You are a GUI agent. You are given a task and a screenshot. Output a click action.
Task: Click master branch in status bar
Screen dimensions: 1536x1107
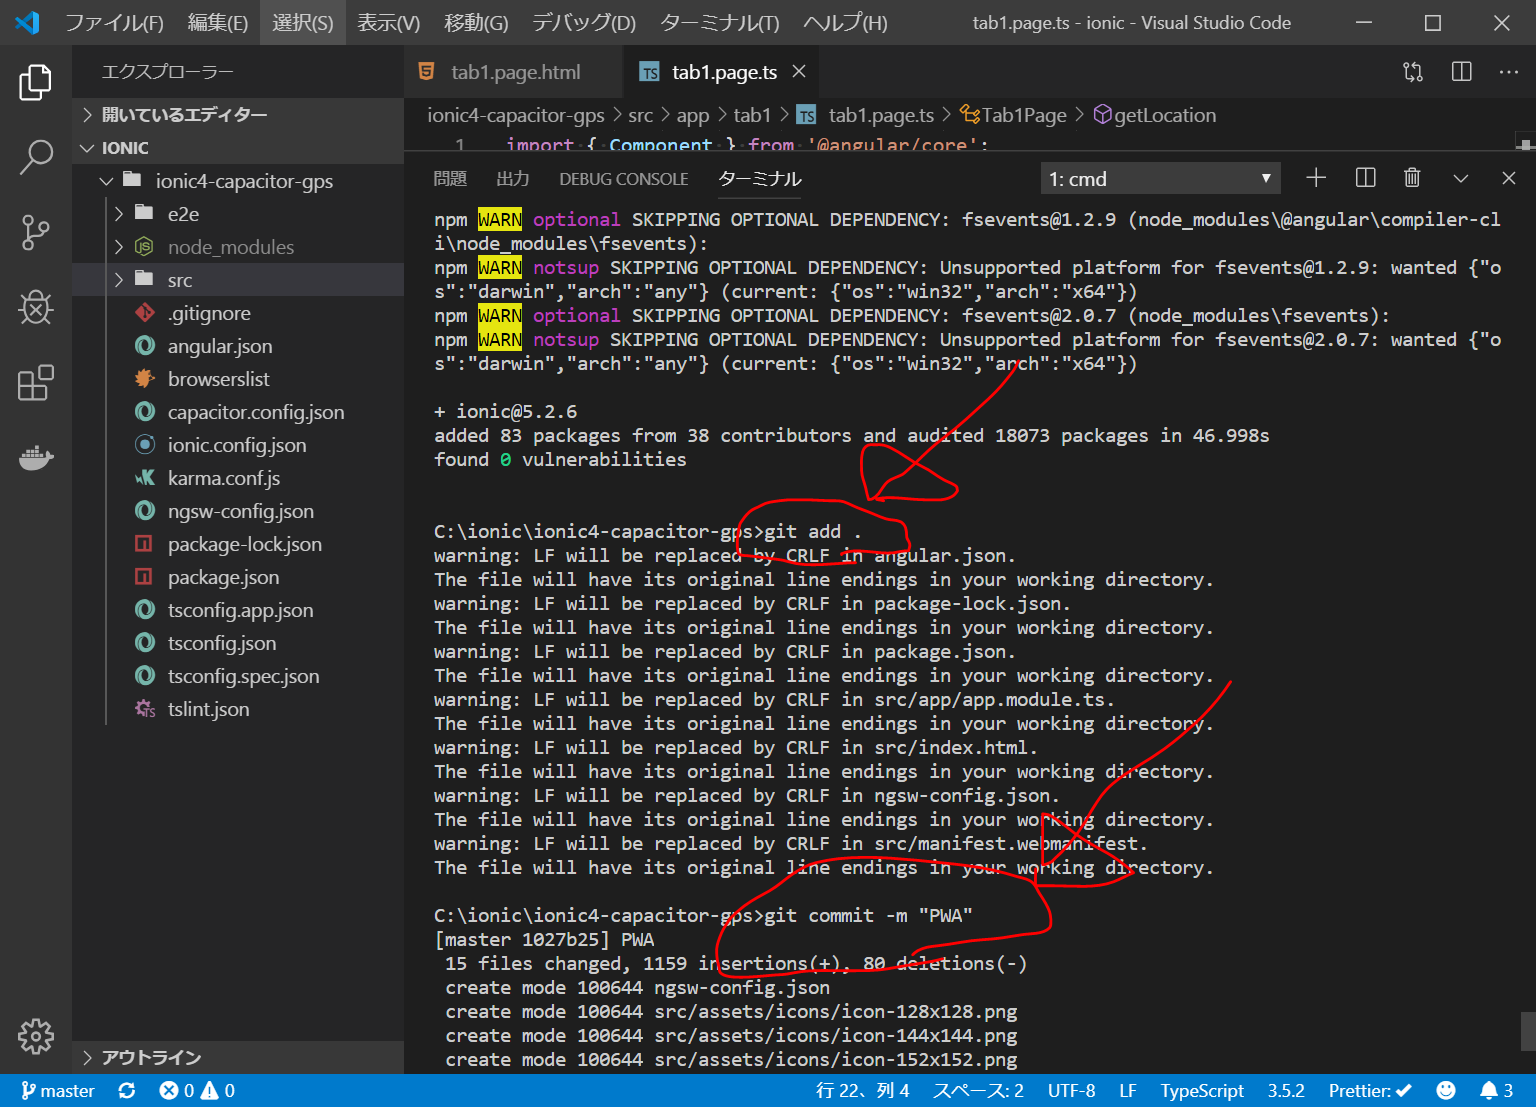coord(58,1091)
